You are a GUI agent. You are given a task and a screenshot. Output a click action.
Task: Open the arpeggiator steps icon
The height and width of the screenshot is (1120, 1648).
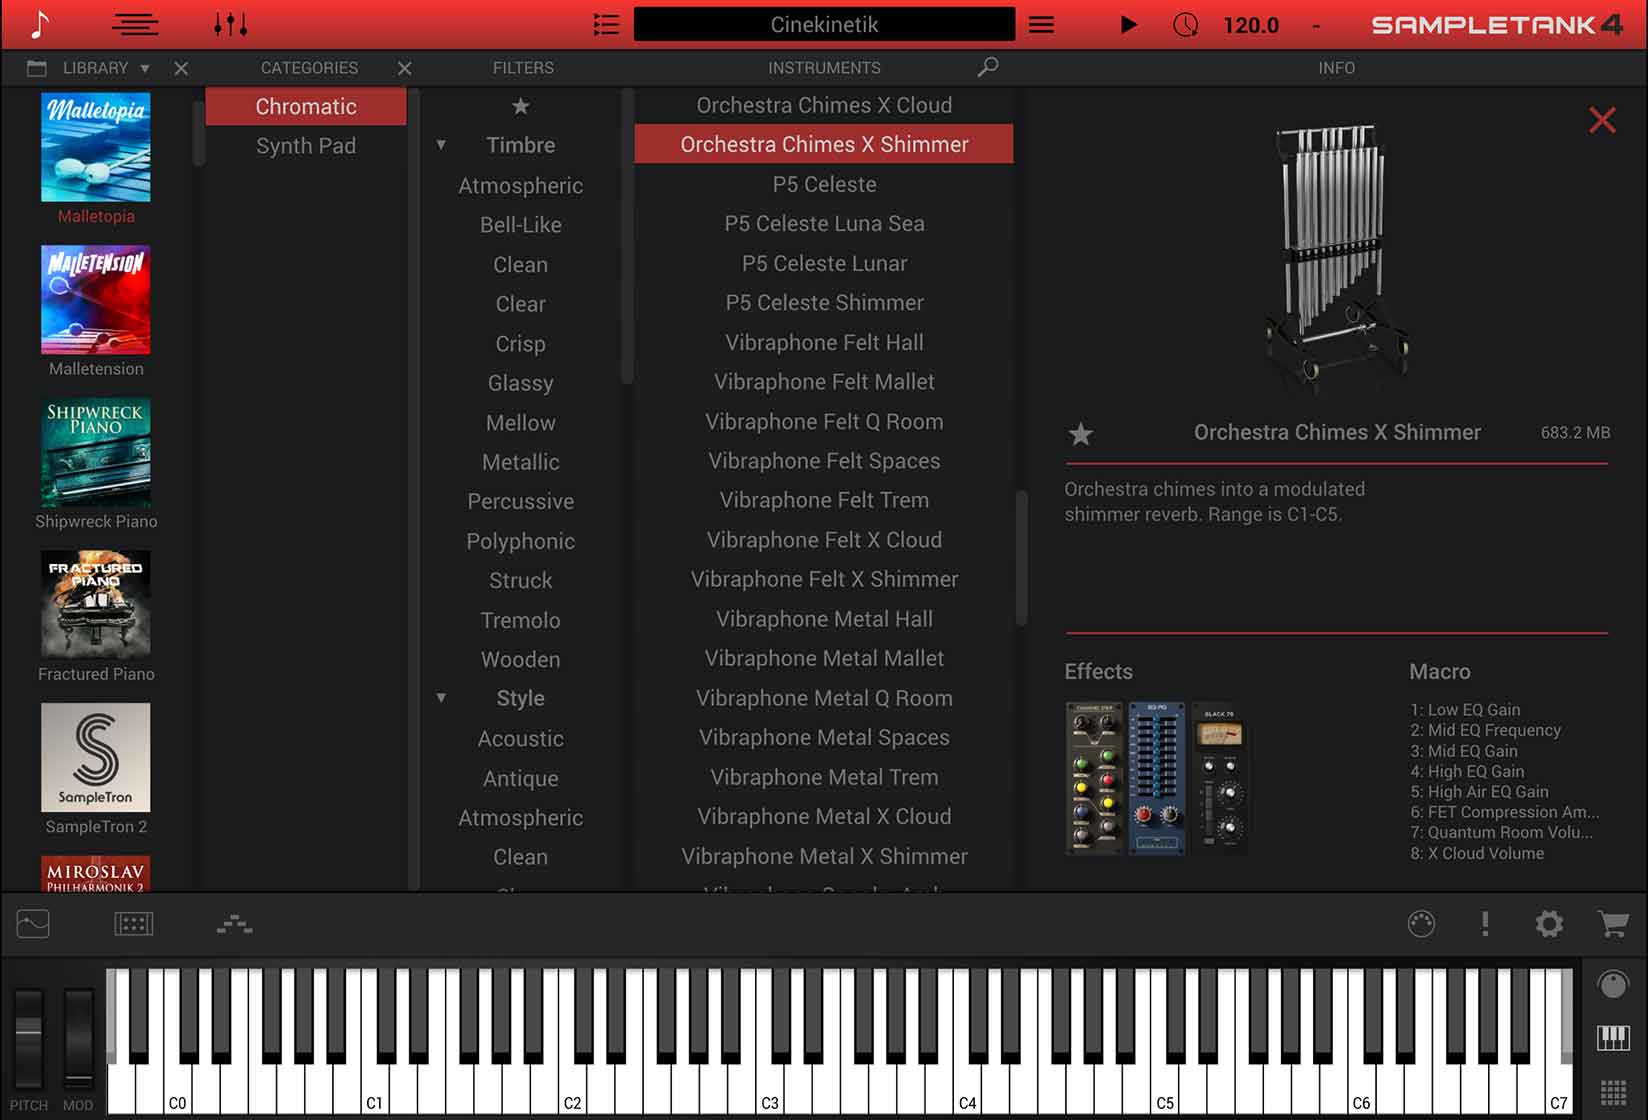point(234,923)
